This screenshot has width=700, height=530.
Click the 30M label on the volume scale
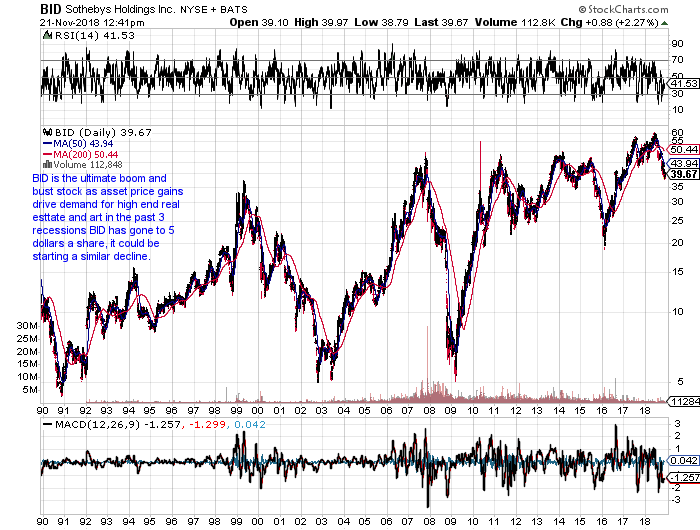click(27, 326)
